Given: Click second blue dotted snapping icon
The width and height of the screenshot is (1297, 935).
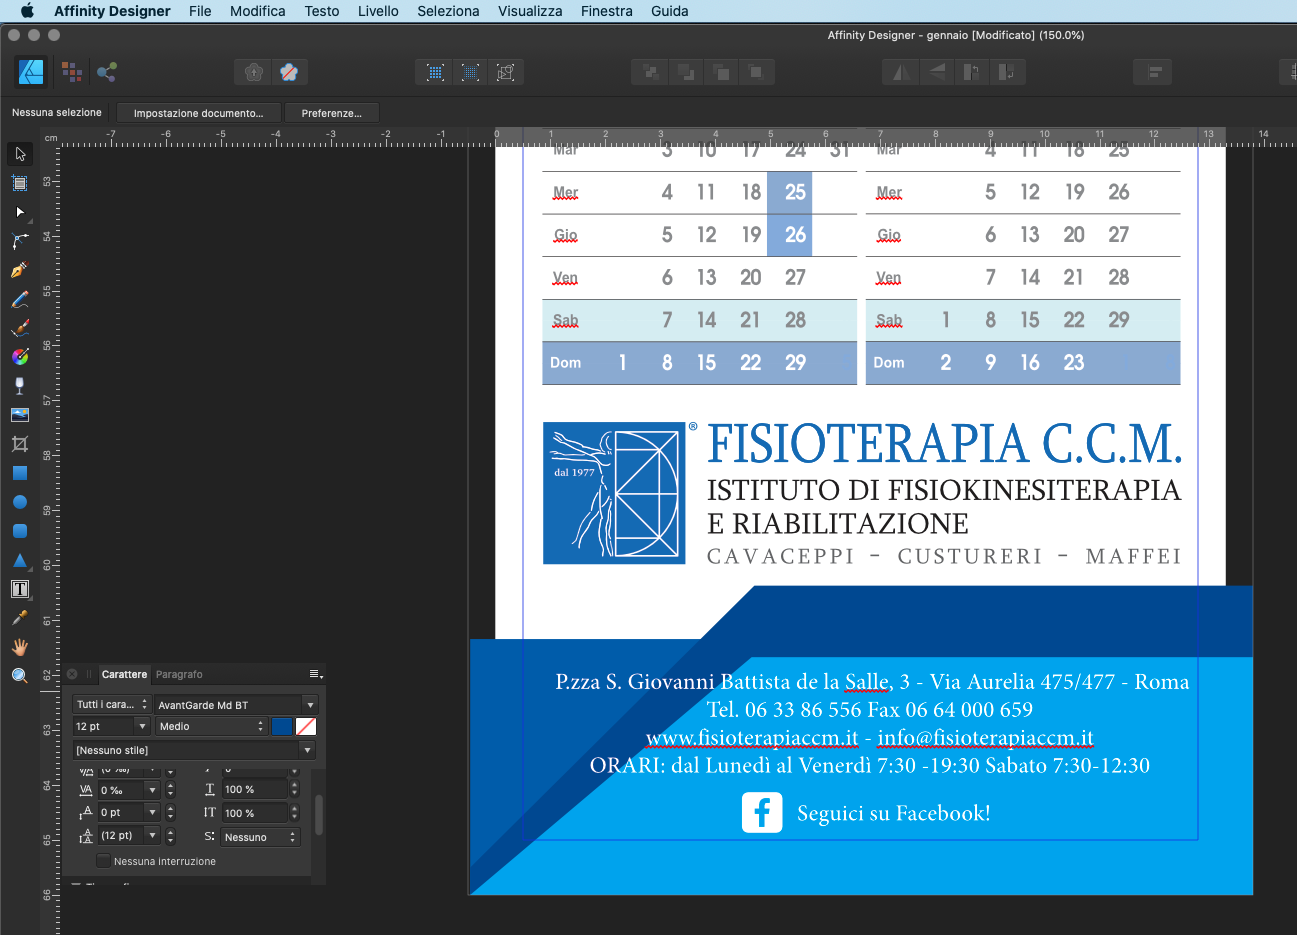Looking at the screenshot, I should [471, 72].
